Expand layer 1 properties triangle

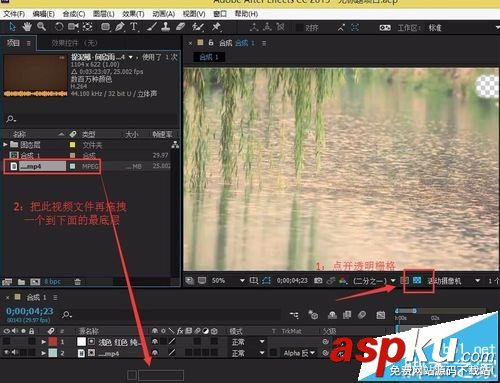[44, 342]
